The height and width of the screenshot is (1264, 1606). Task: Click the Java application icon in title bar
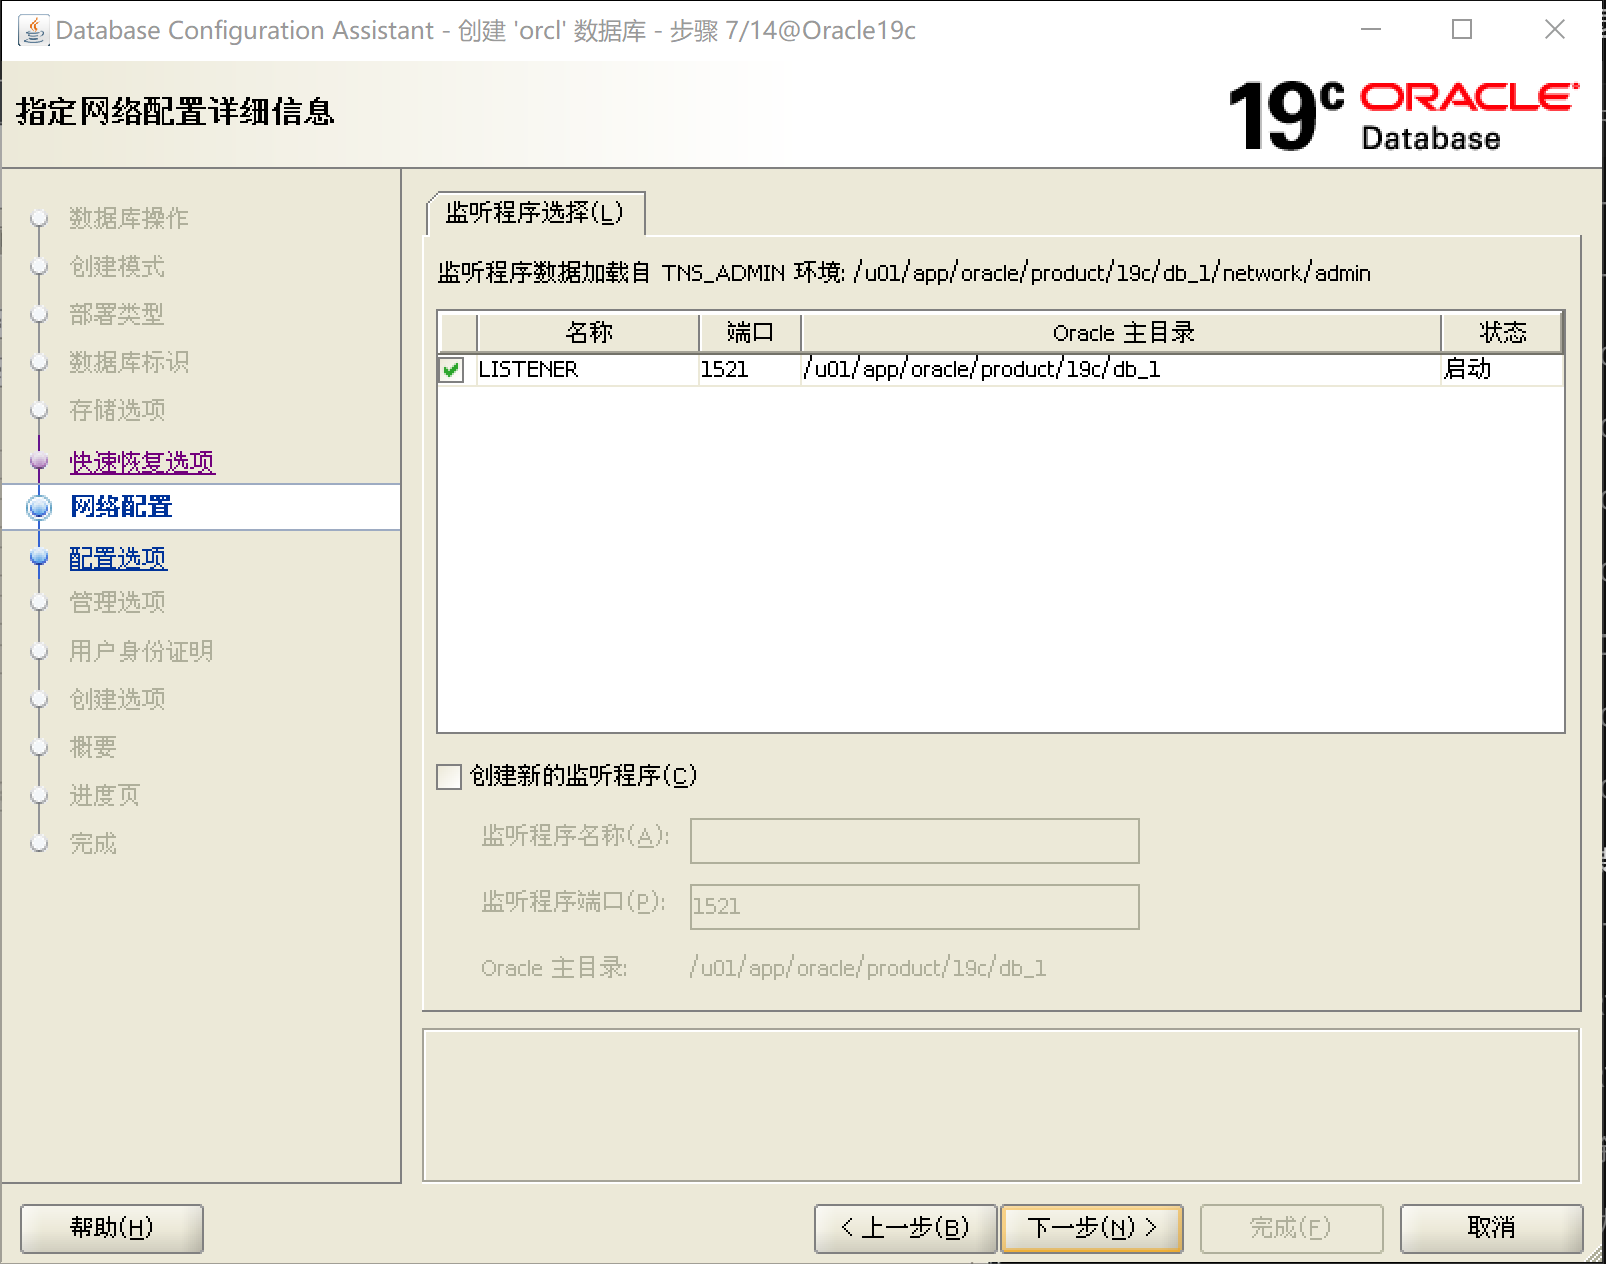point(33,30)
